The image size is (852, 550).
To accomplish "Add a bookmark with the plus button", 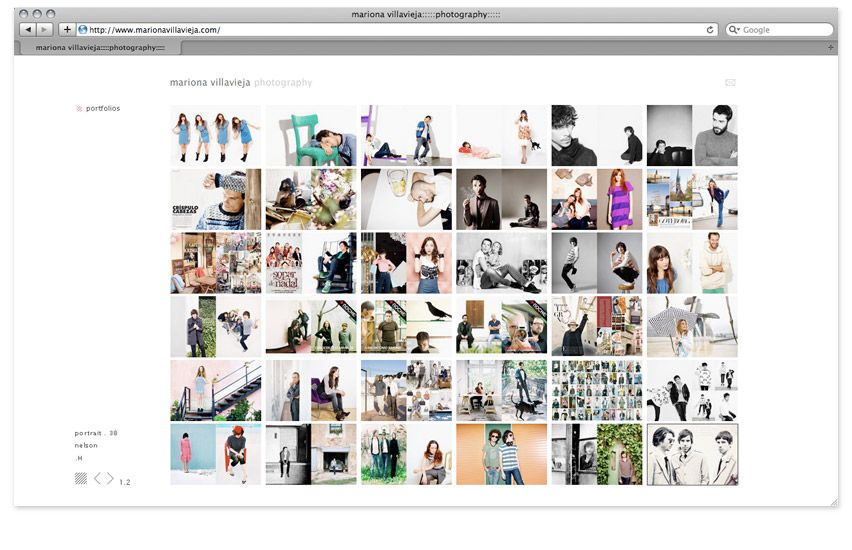I will pos(66,29).
